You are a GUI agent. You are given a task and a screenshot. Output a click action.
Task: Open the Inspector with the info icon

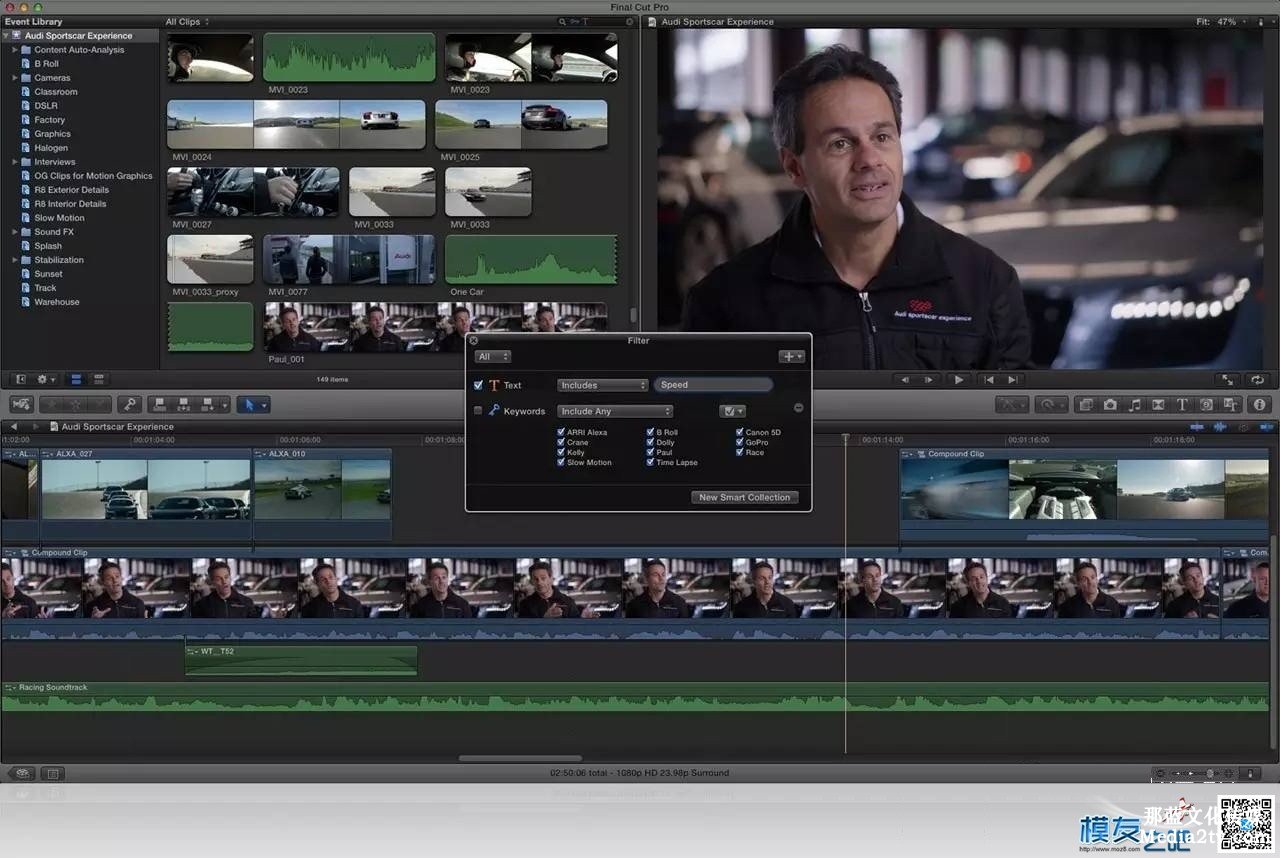(1258, 405)
